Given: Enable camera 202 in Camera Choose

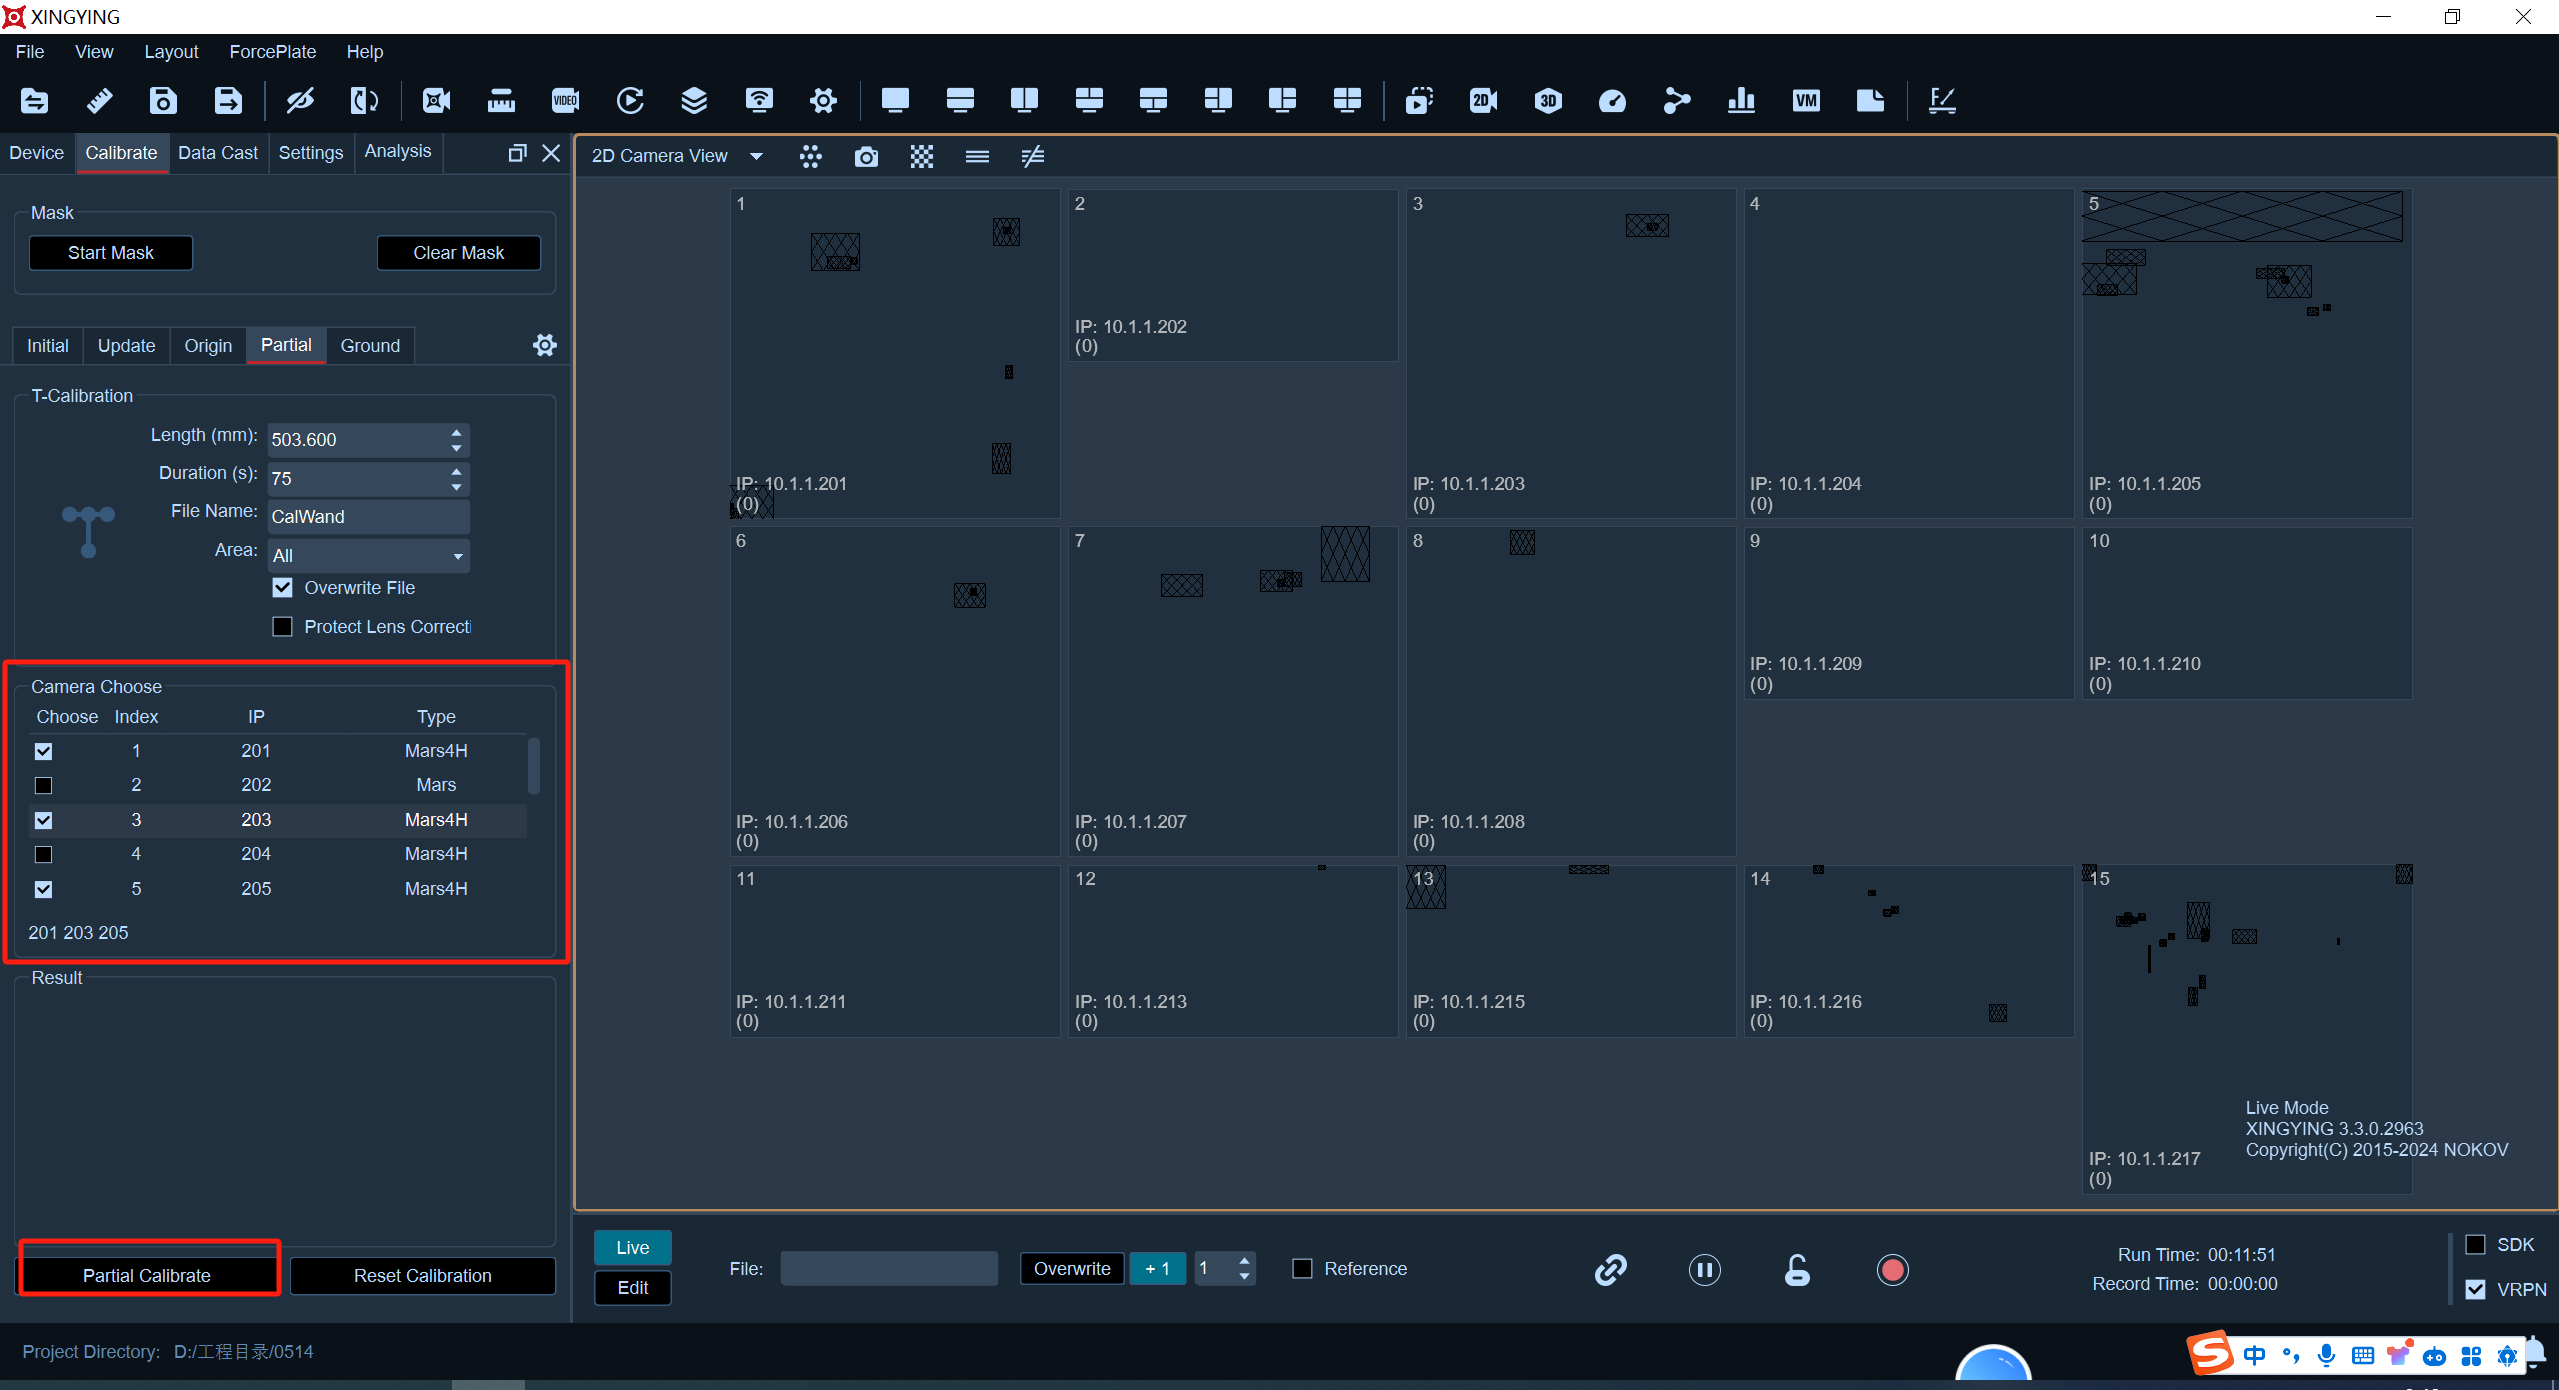Looking at the screenshot, I should pos(43,785).
